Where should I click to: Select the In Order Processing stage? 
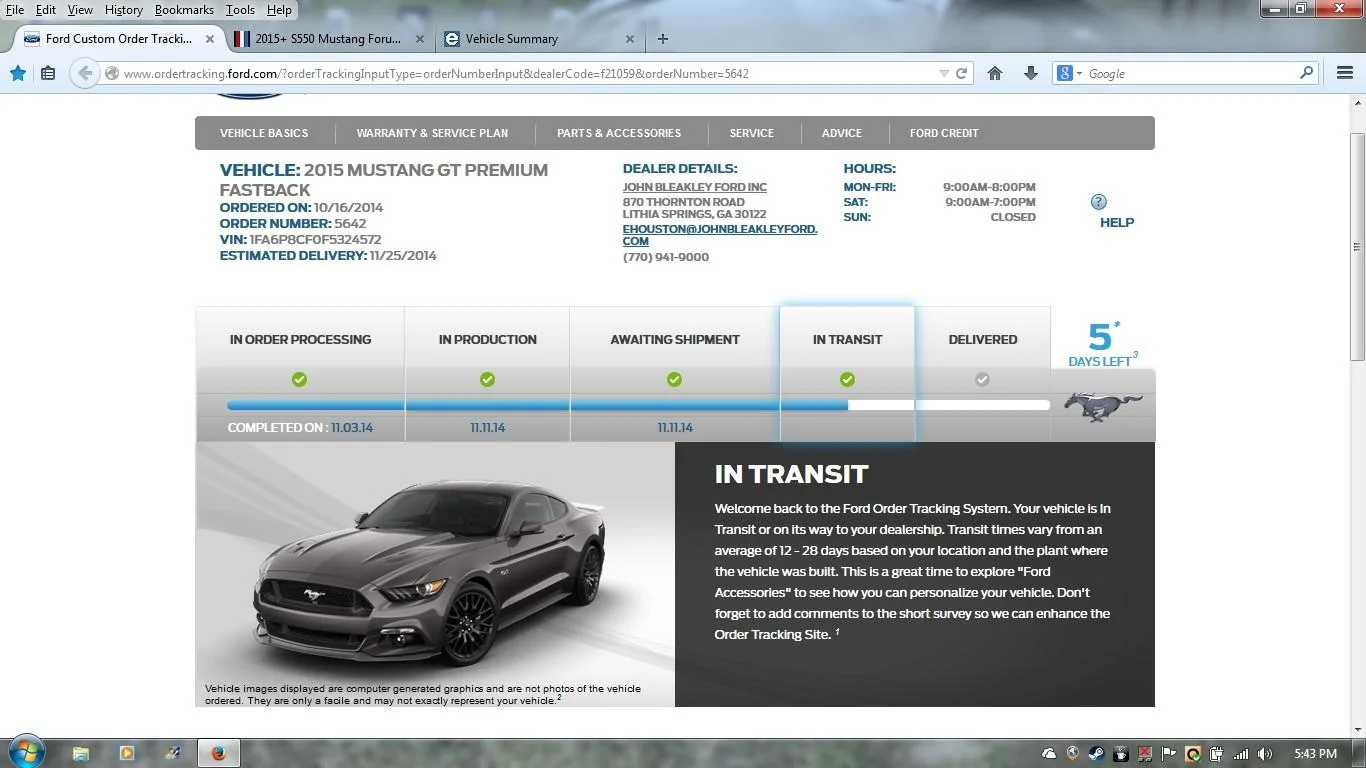(x=300, y=339)
